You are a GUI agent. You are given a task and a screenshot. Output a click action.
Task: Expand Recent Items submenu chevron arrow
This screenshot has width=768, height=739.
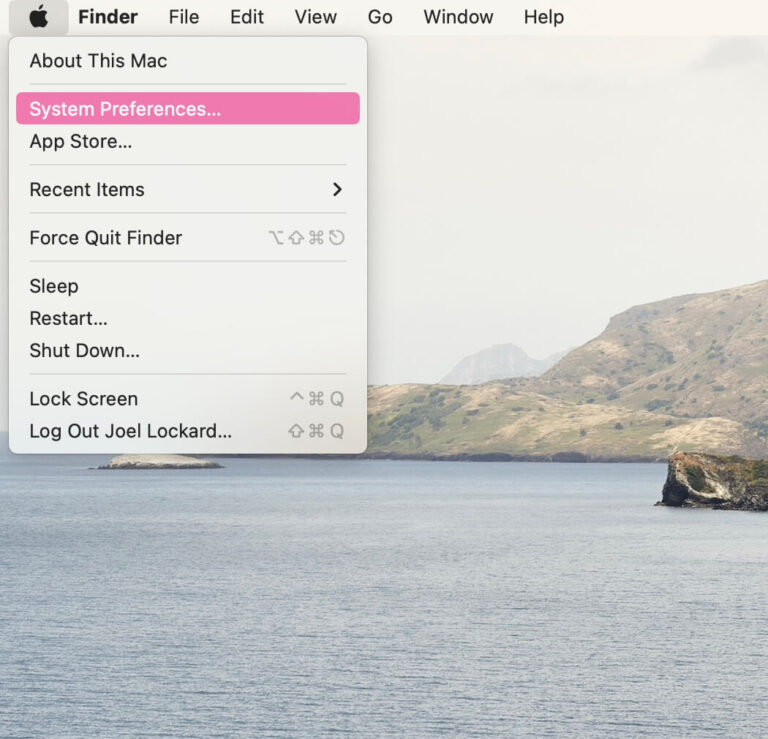[337, 190]
